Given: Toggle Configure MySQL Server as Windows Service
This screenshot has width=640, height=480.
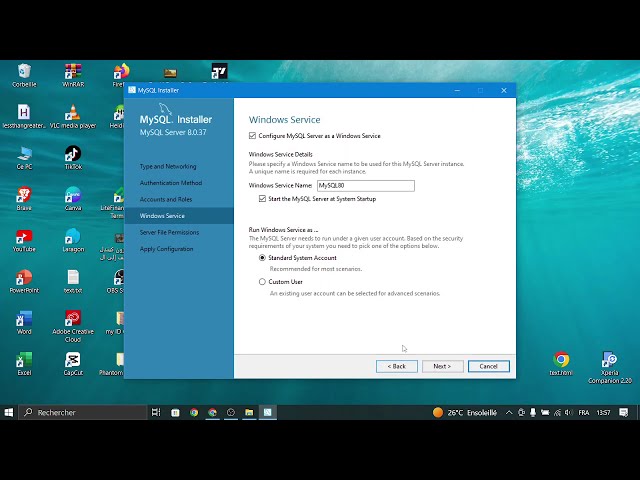Looking at the screenshot, I should pyautogui.click(x=252, y=136).
